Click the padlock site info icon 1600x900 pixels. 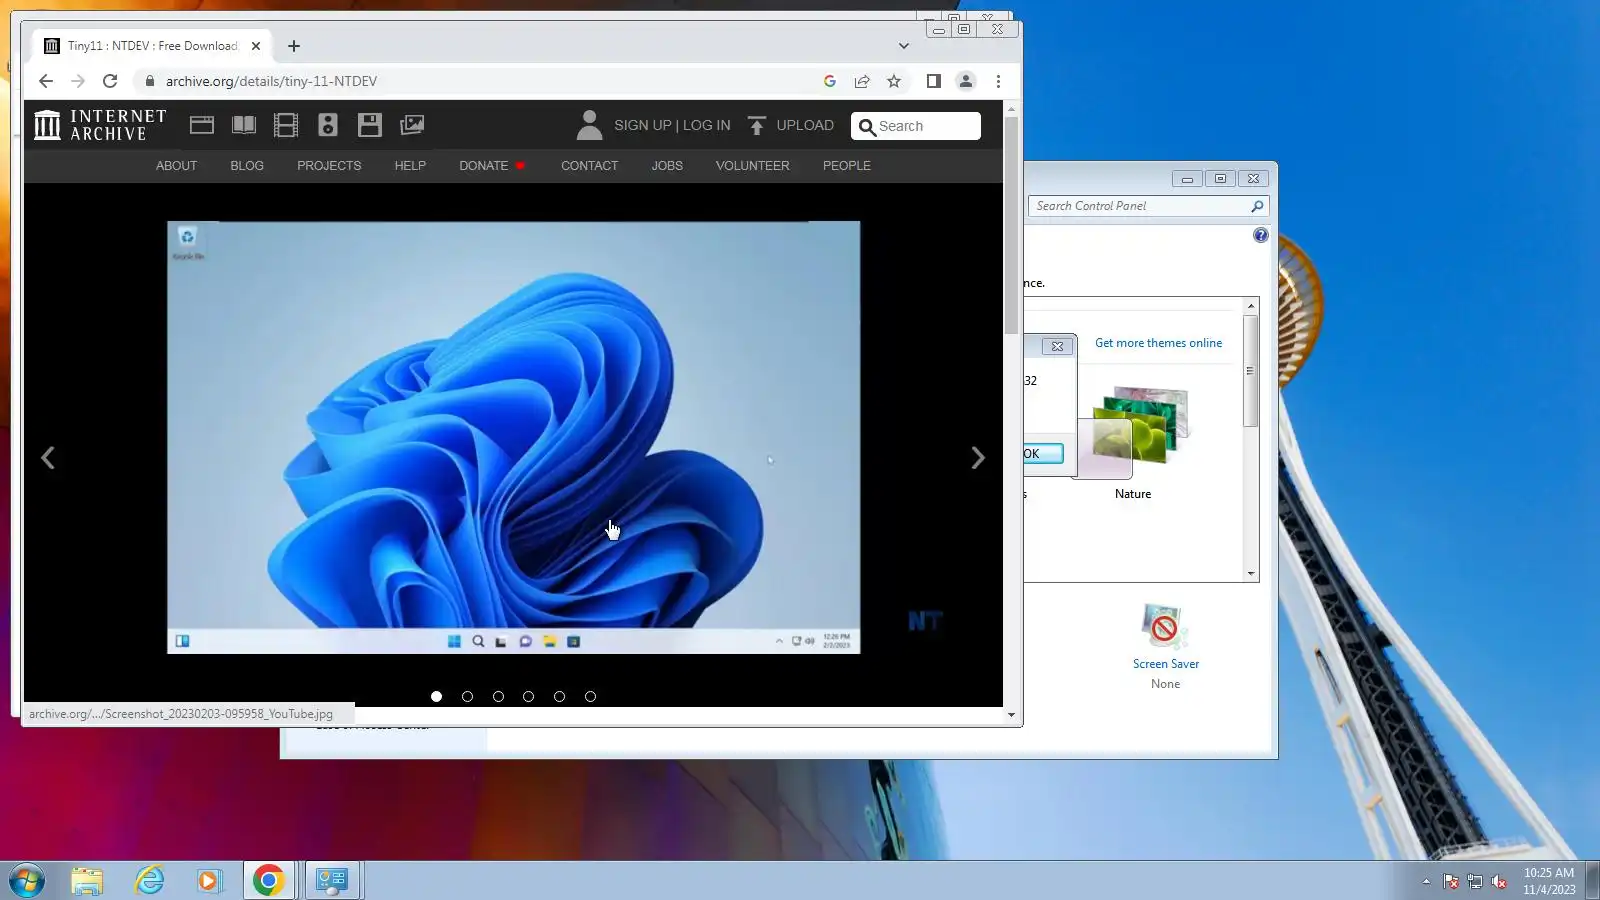[150, 81]
